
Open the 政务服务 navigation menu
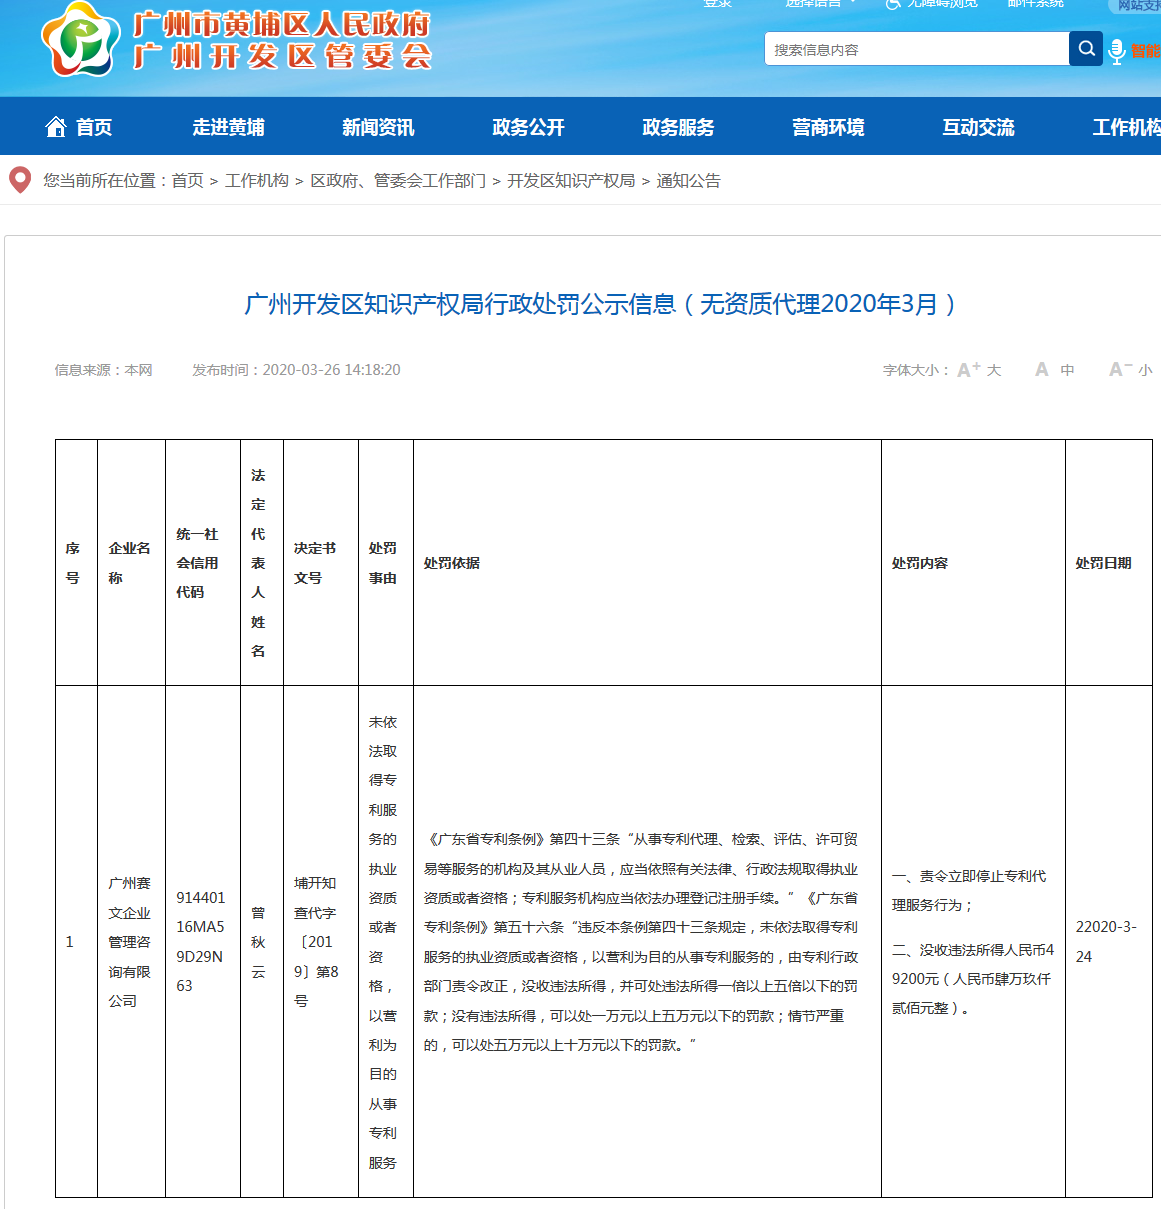tap(678, 127)
